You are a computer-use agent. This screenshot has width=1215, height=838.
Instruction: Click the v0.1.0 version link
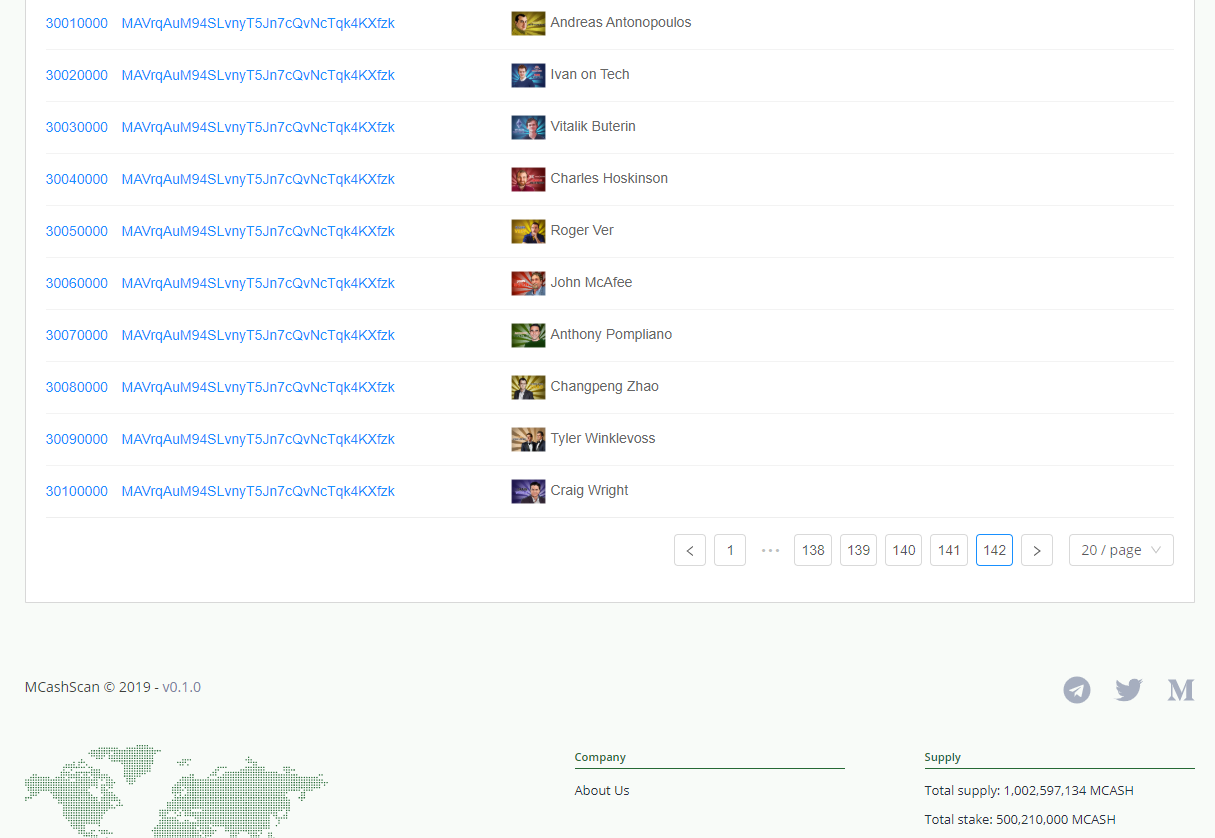click(182, 687)
